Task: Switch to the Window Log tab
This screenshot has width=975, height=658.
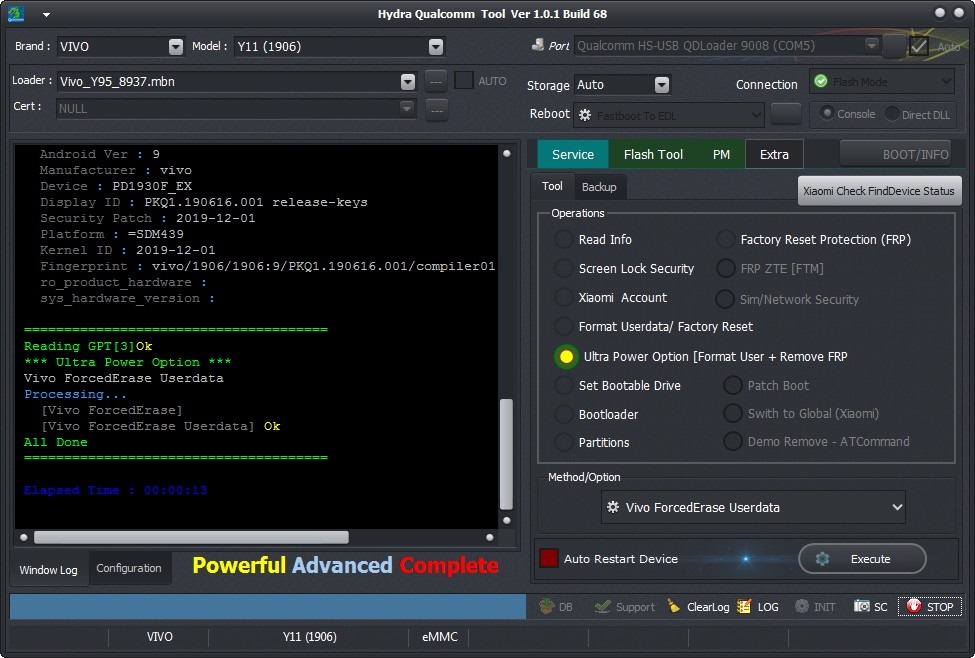Action: 49,569
